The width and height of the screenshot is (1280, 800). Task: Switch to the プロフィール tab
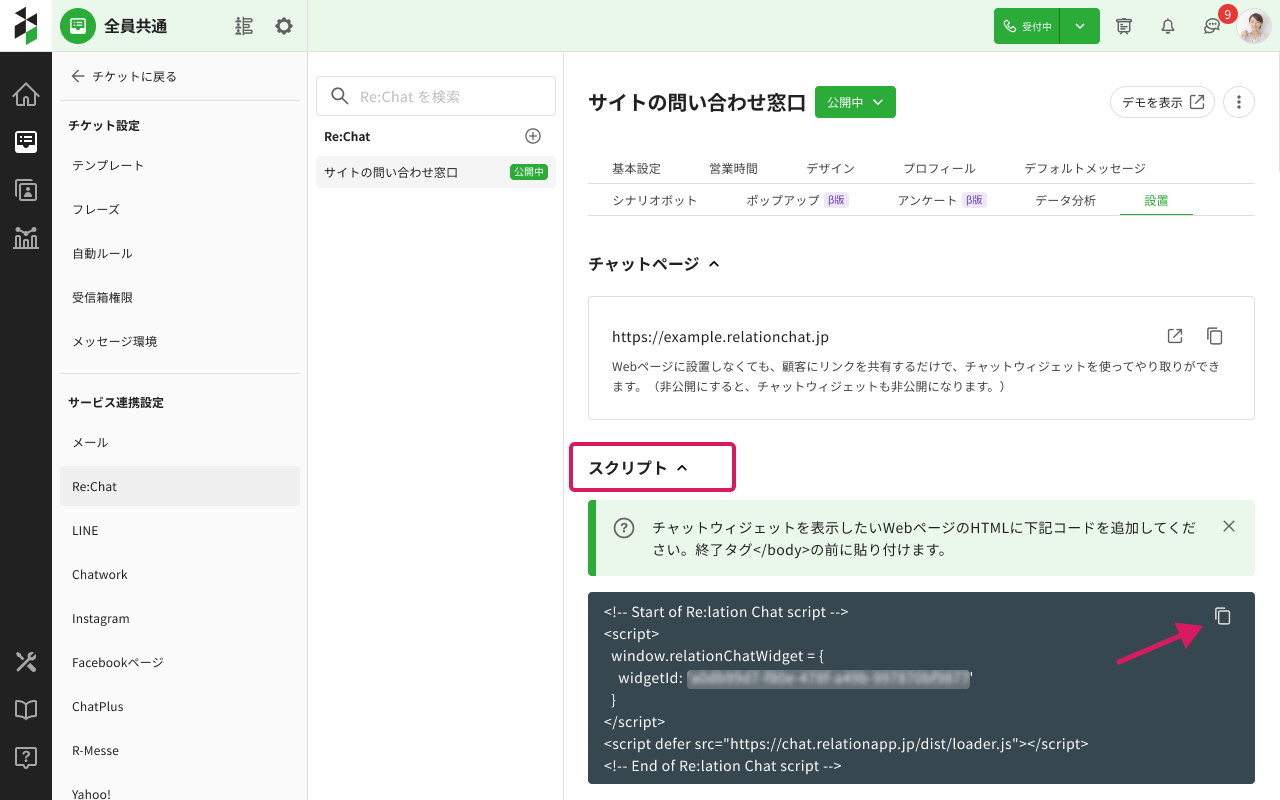point(939,169)
